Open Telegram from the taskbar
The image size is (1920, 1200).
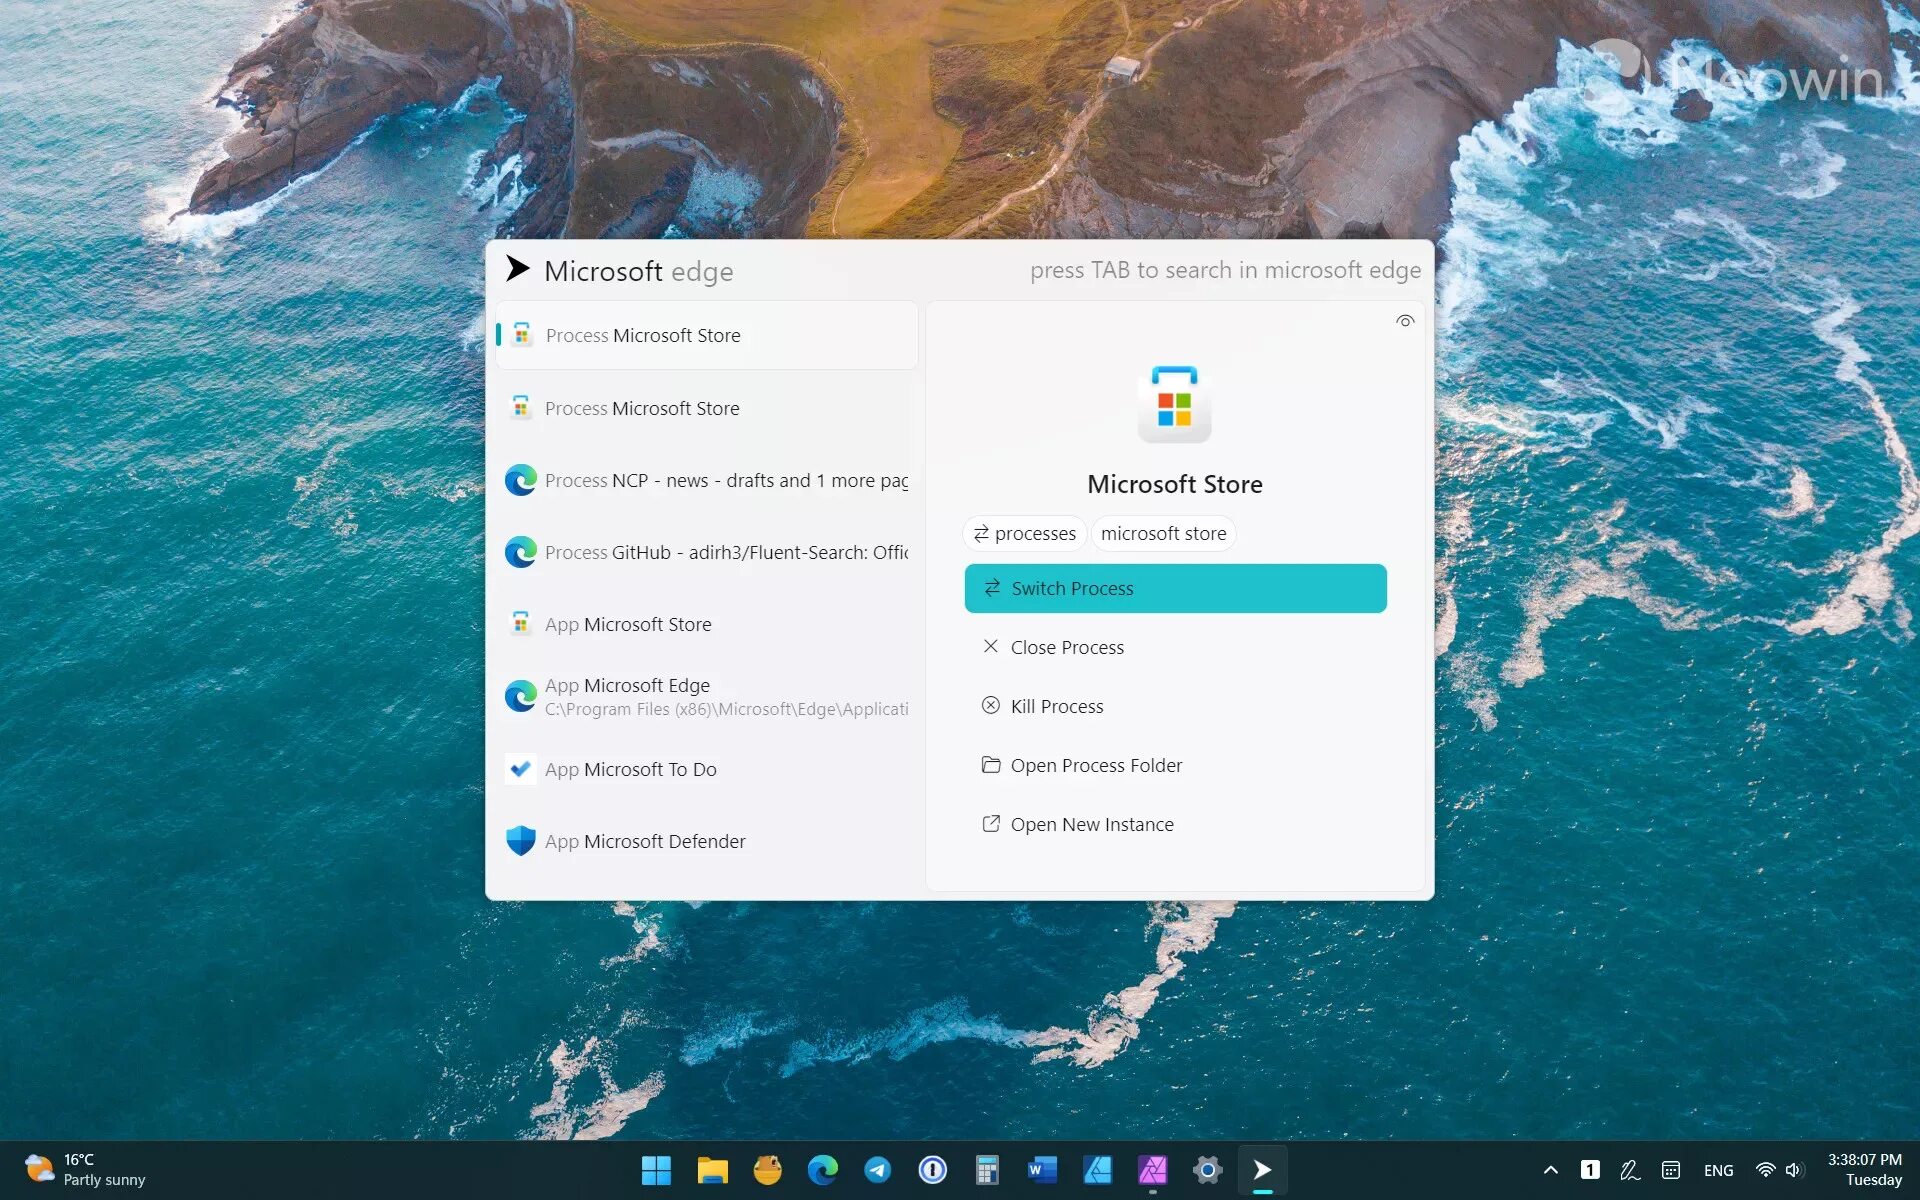click(877, 1170)
